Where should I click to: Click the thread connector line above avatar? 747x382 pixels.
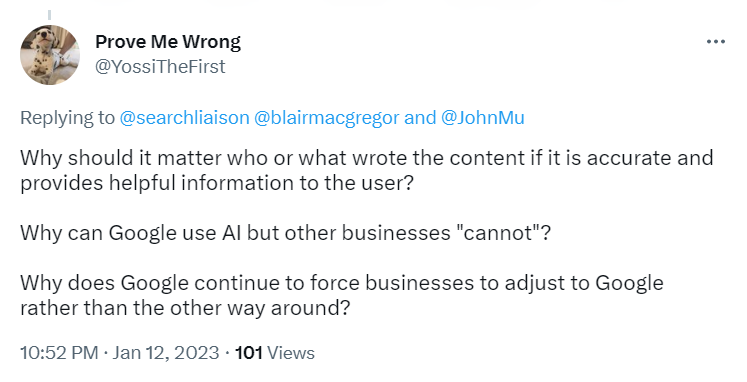50,15
